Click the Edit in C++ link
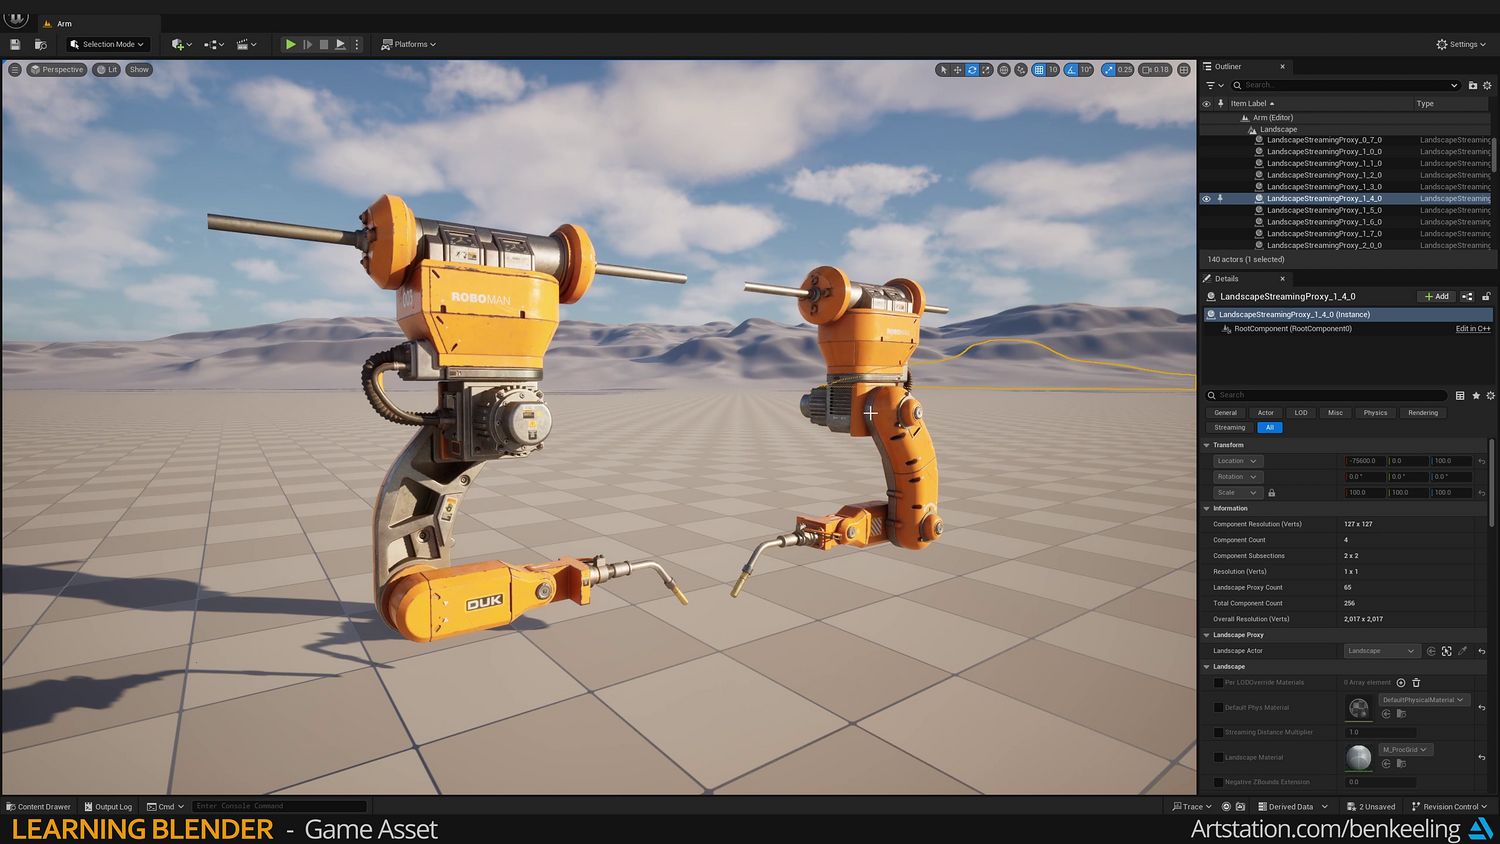This screenshot has height=844, width=1500. point(1473,329)
